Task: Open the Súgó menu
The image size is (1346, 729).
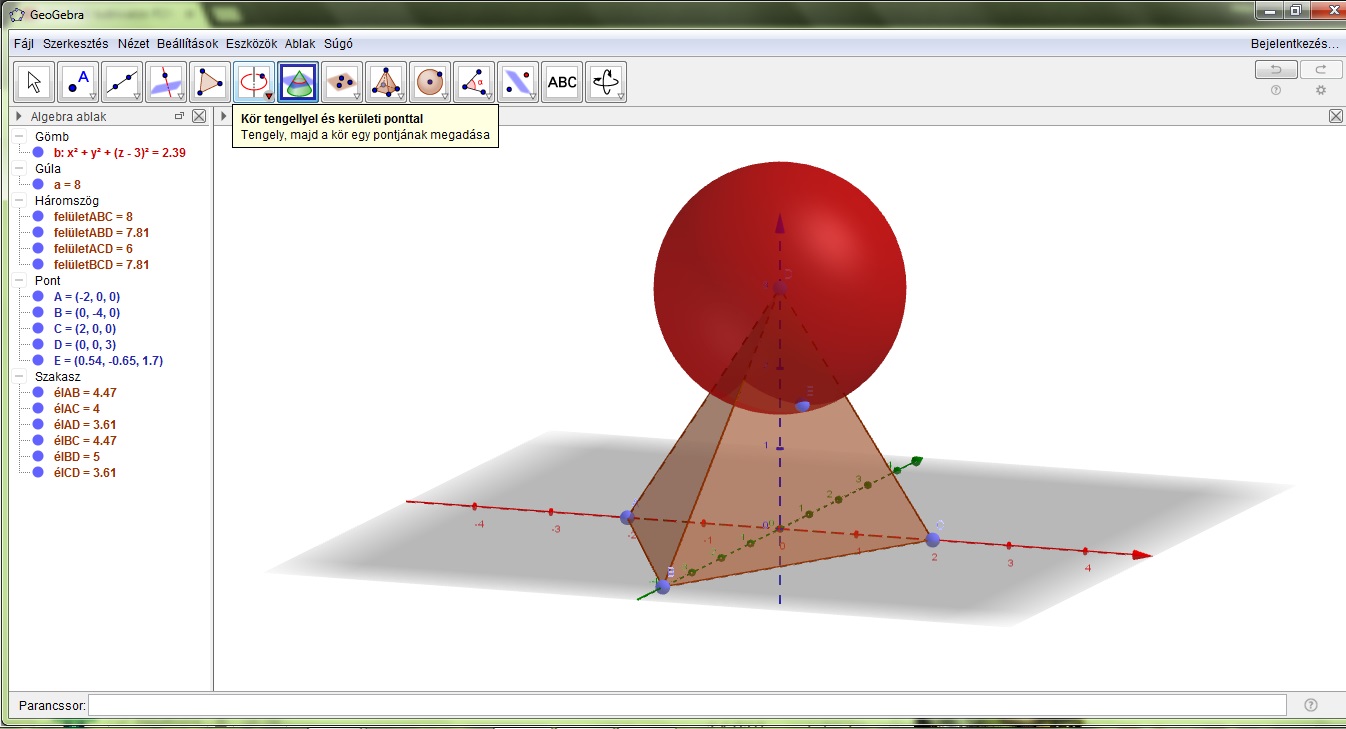Action: [x=338, y=44]
